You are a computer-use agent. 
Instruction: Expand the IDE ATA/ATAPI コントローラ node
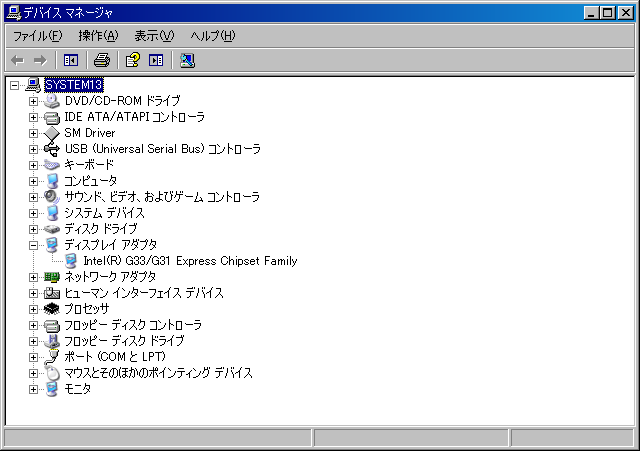click(33, 118)
